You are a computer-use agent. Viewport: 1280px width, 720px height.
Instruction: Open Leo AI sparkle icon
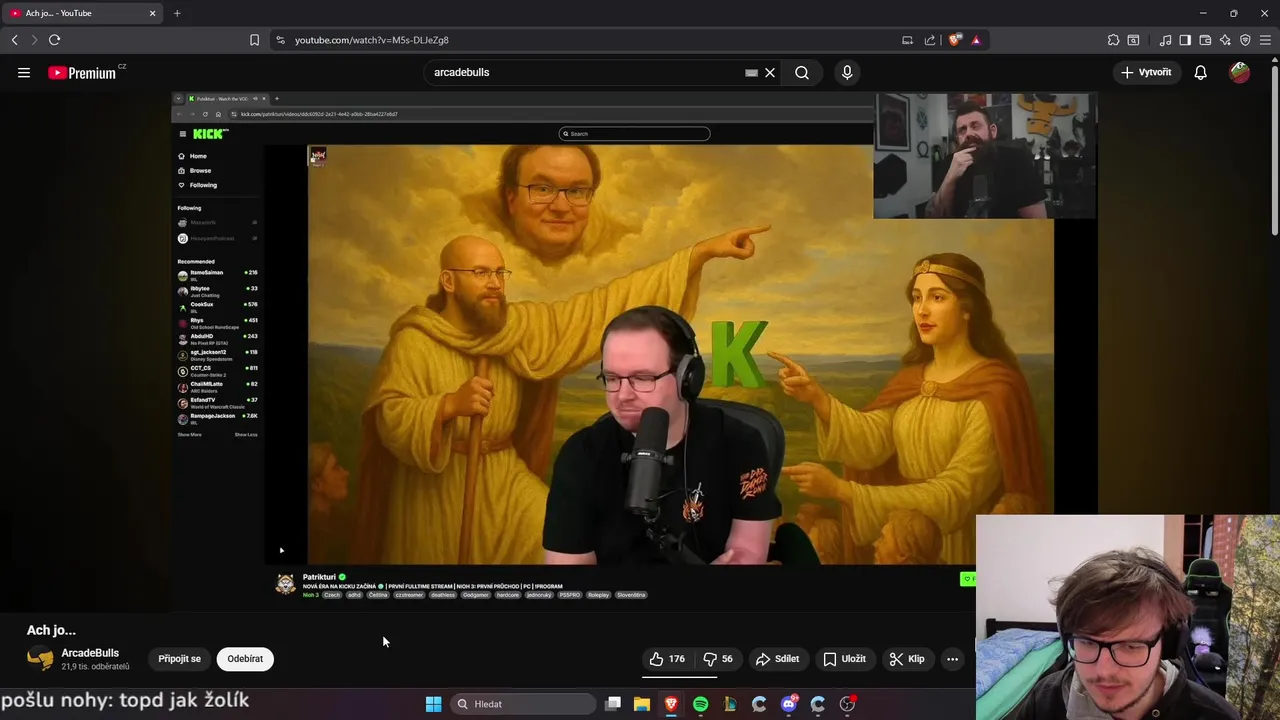pyautogui.click(x=1225, y=40)
